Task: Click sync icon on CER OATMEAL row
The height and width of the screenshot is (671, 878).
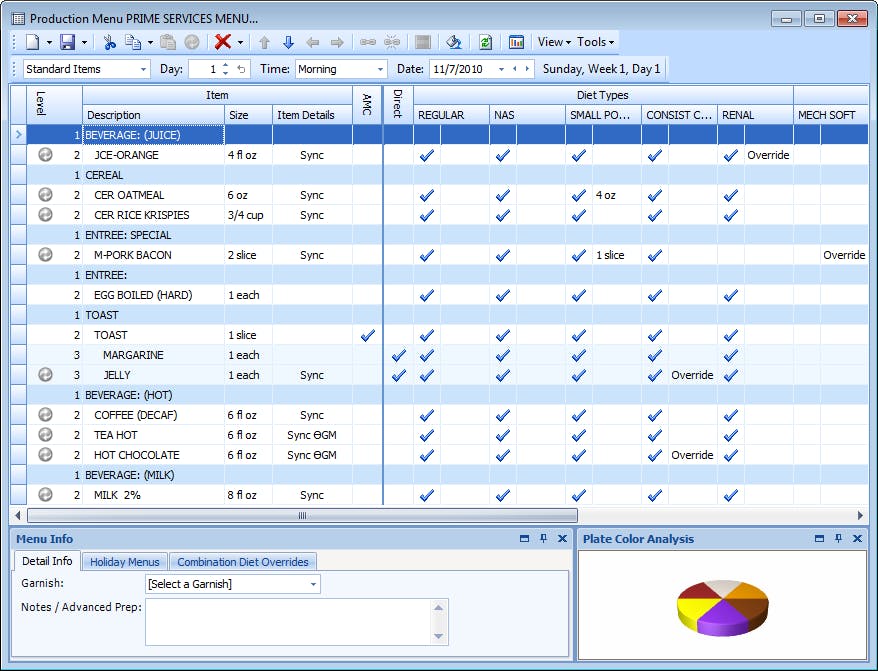Action: 45,194
